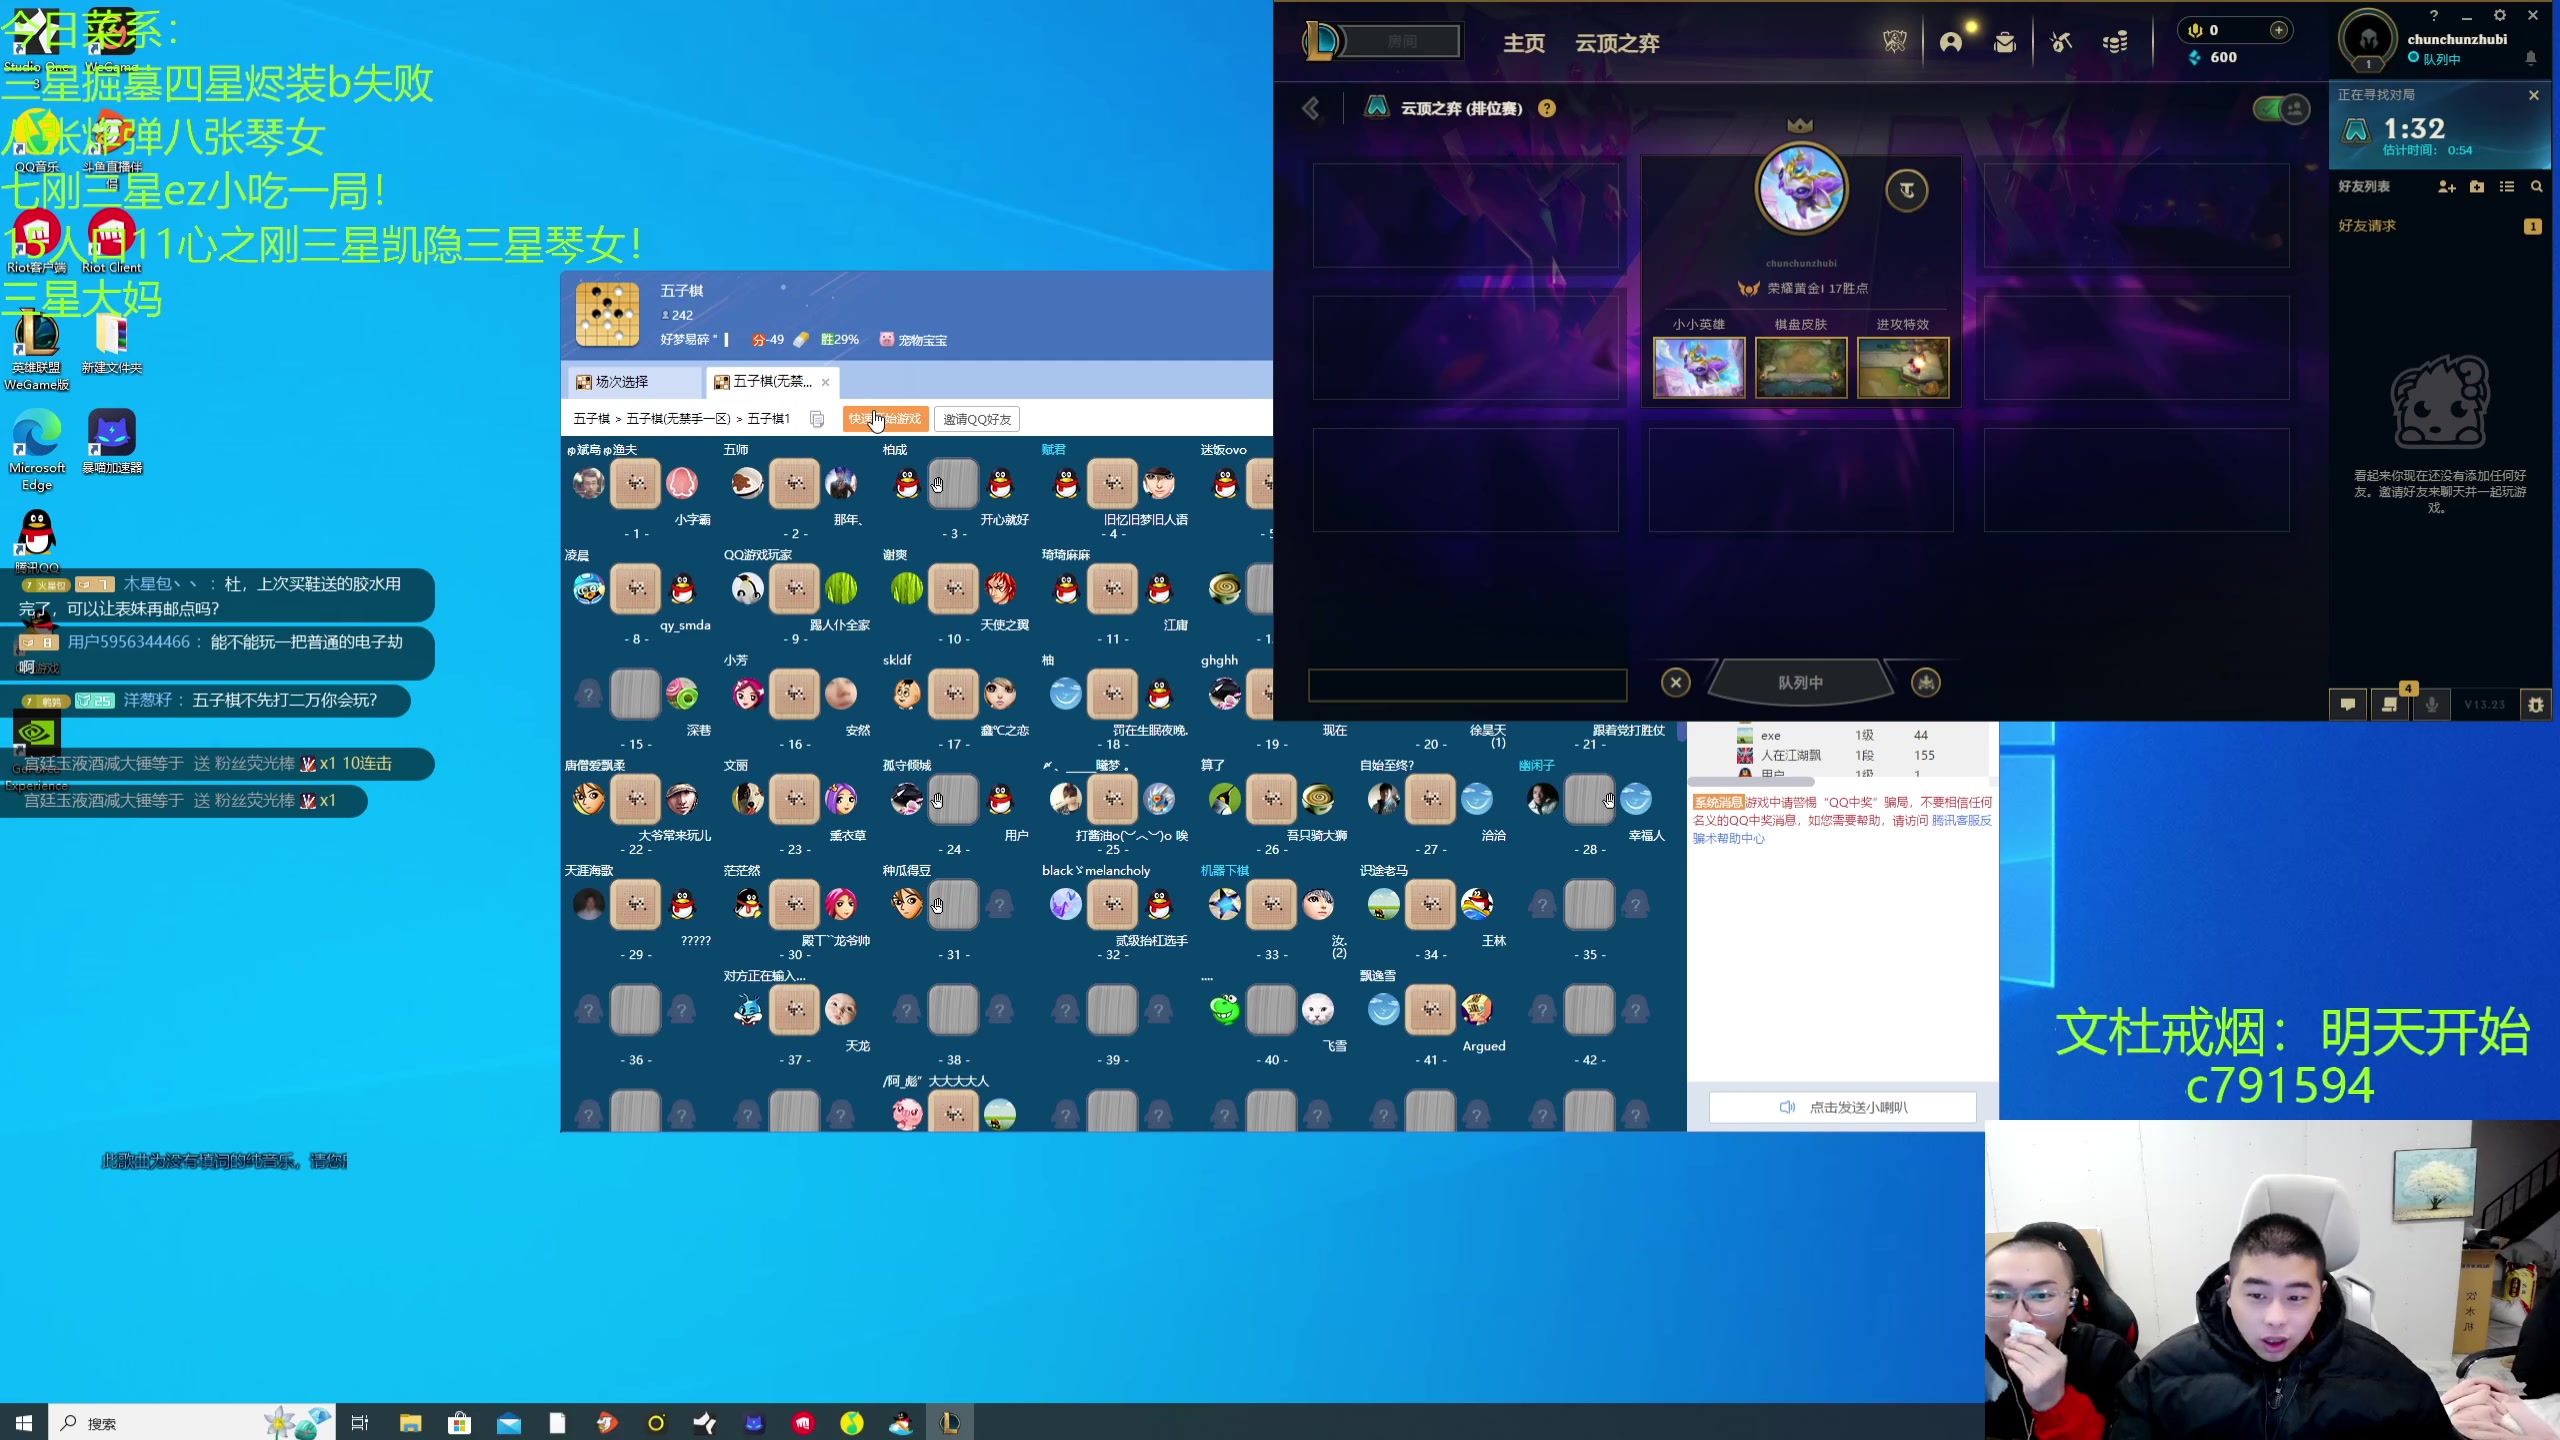
Task: Open ranked TFT info question mark
Action: pyautogui.click(x=1547, y=108)
